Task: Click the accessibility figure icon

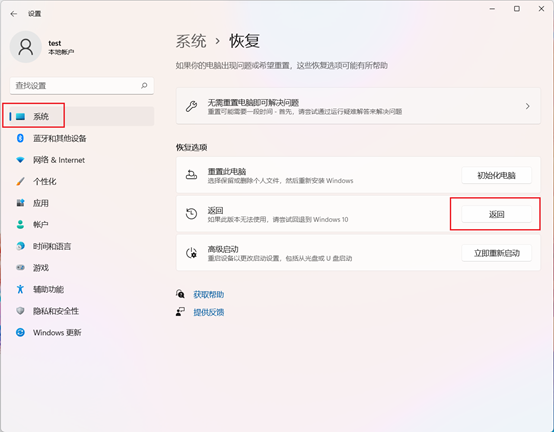Action: click(20, 289)
